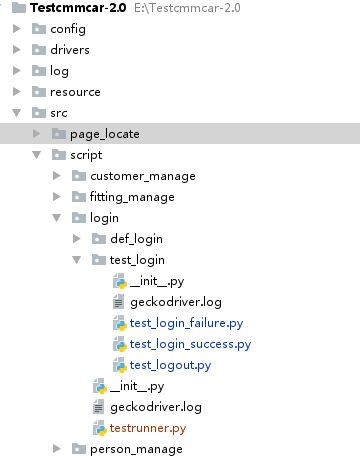Viewport: 360px width, 459px height.
Task: Select __init__.py inside test_login
Action: 157,281
